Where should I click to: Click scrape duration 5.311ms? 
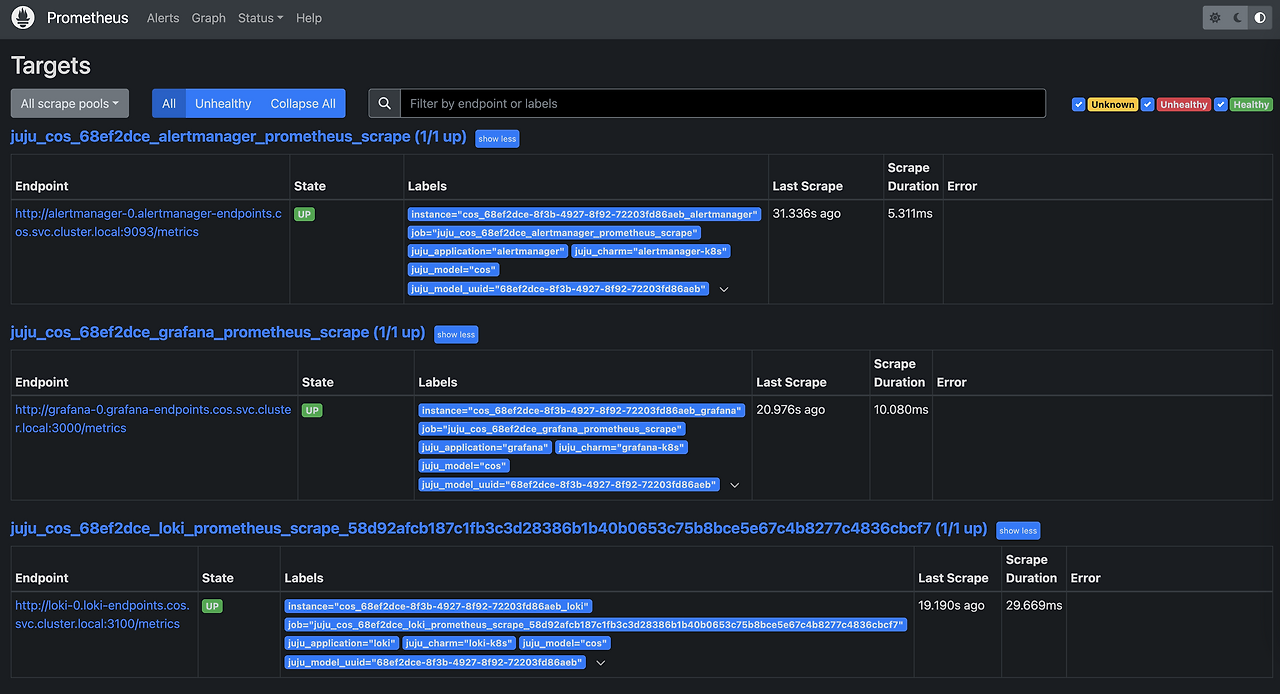[x=910, y=214]
